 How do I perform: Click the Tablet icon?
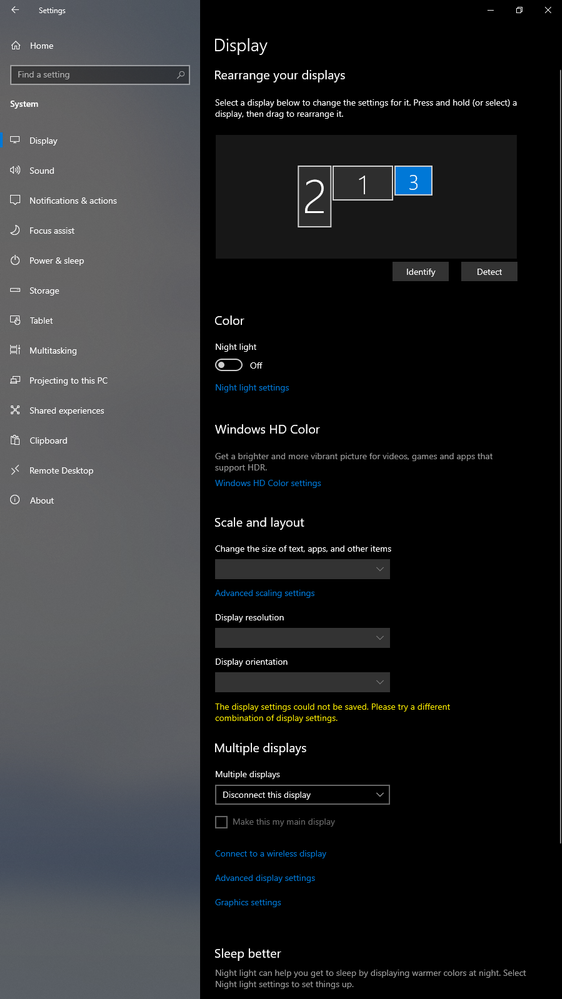click(16, 320)
